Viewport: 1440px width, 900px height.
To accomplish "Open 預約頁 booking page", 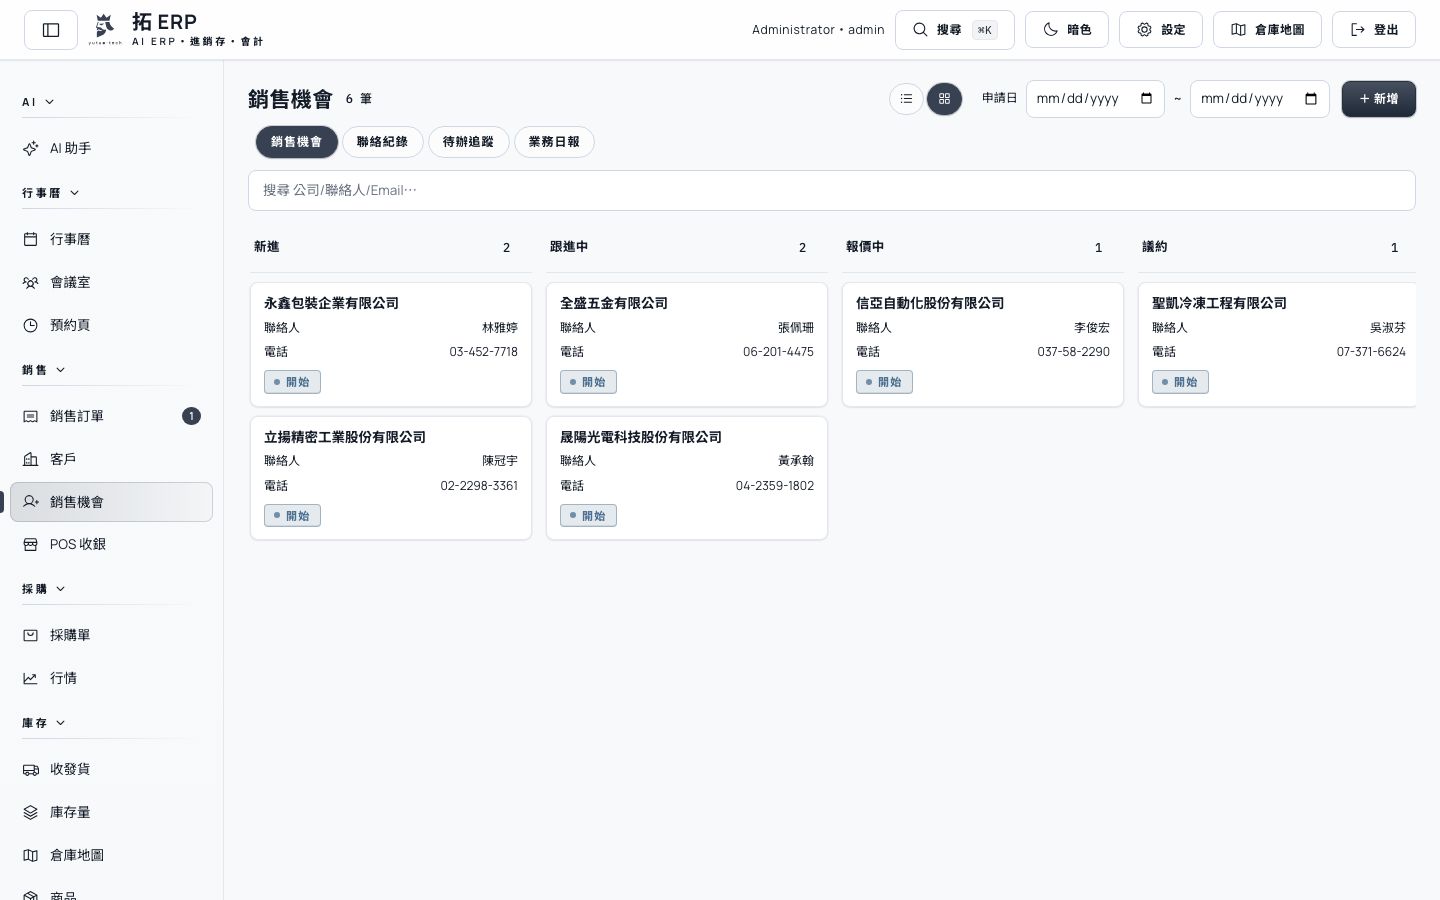I will pyautogui.click(x=111, y=325).
